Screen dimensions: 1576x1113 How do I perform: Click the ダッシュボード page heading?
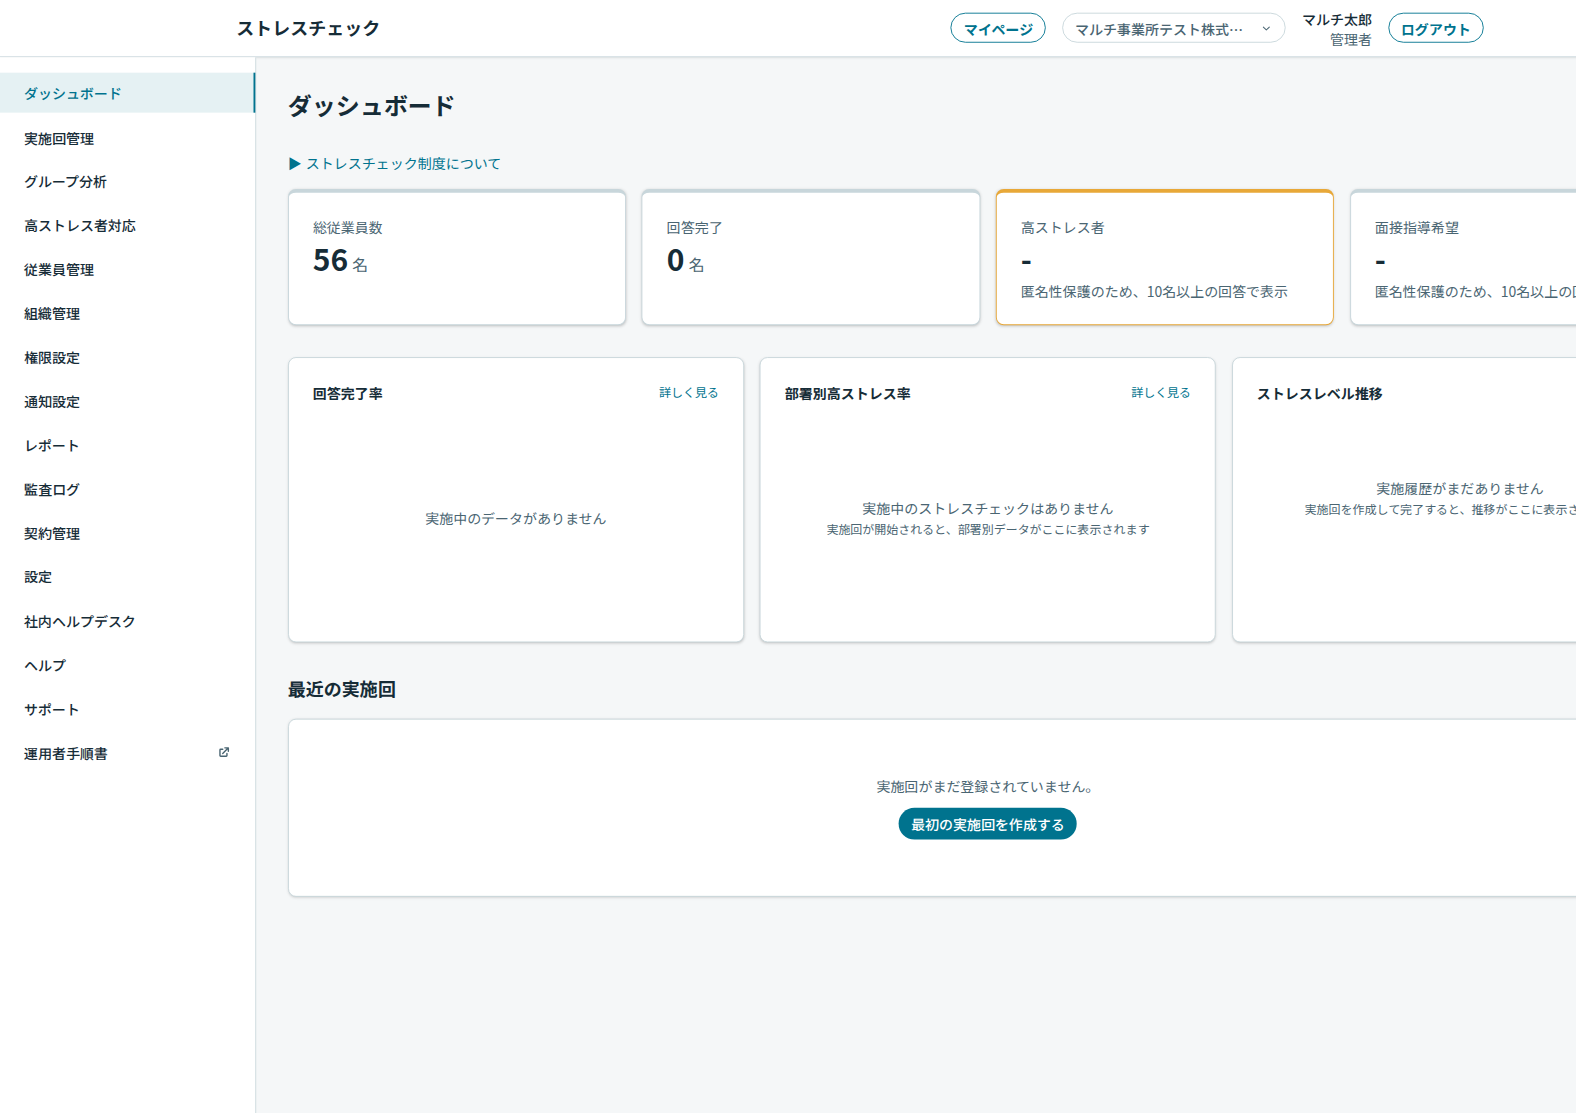(x=371, y=106)
